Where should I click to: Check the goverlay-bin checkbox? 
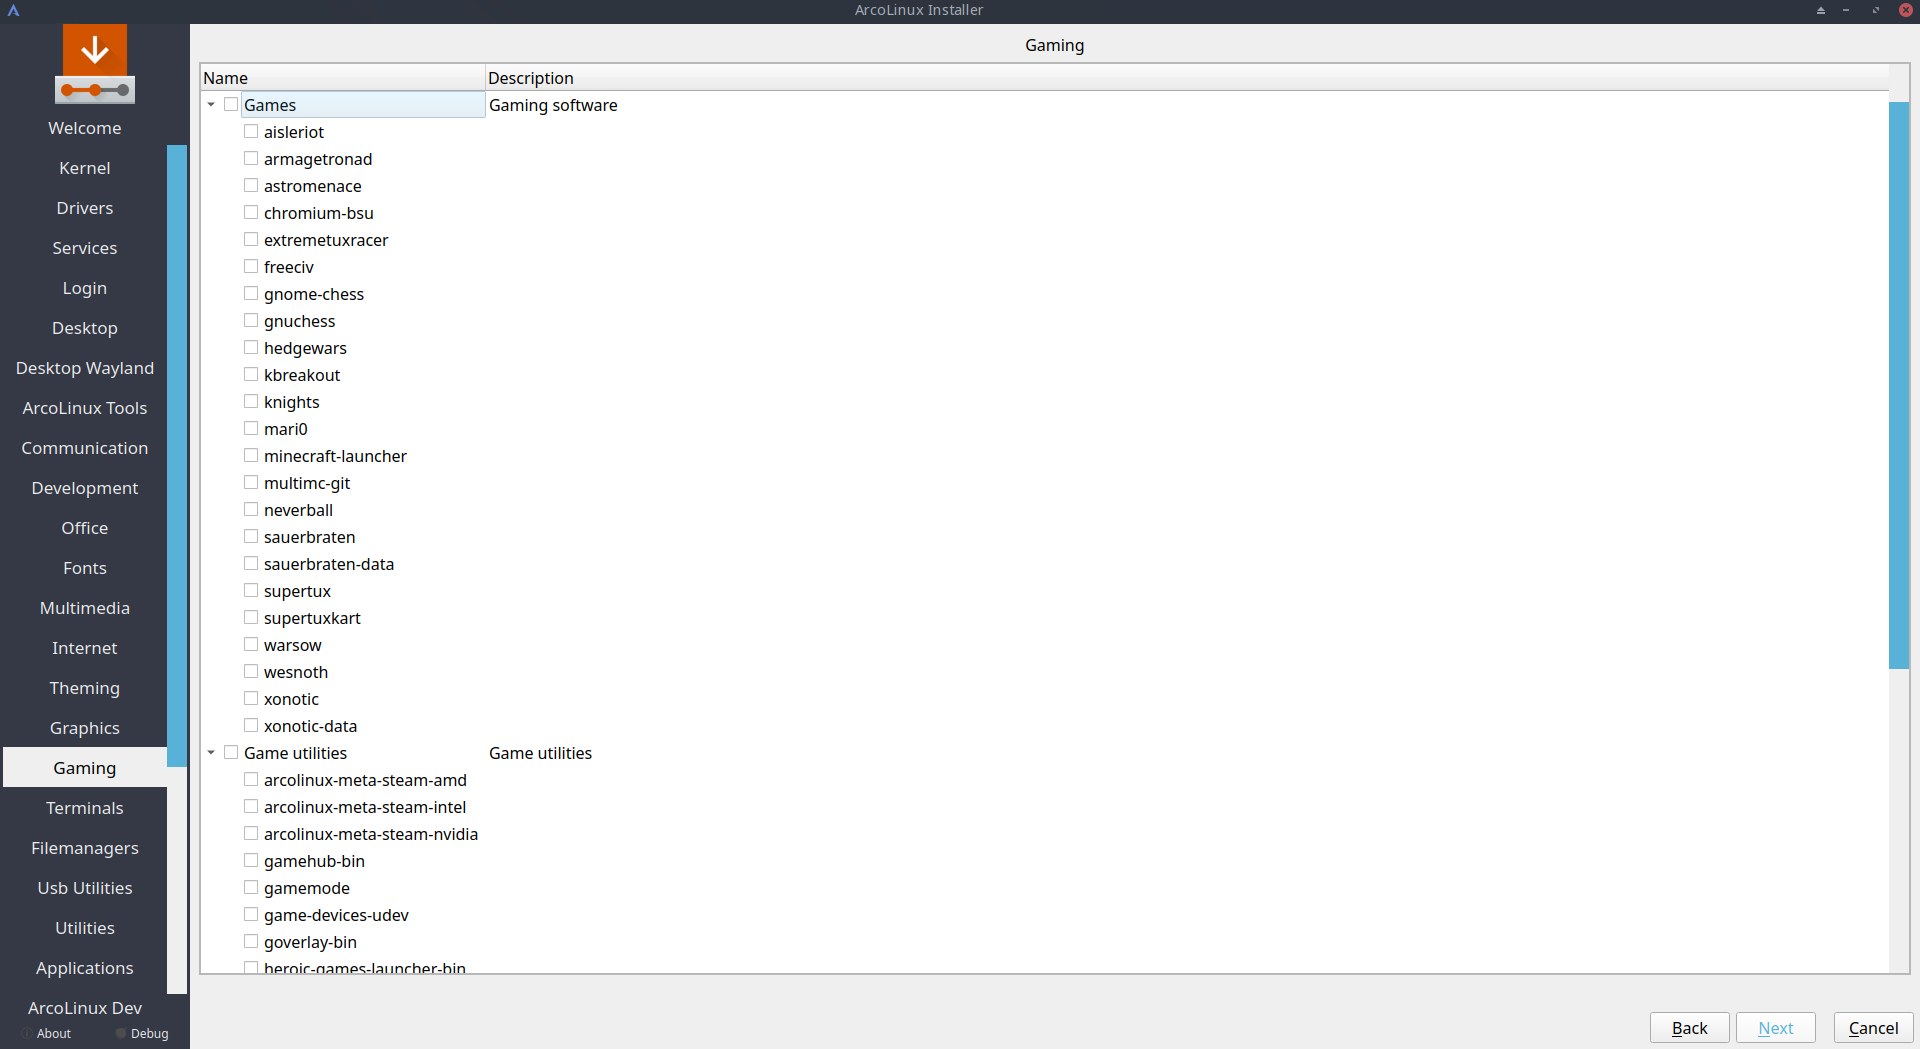[x=251, y=942]
